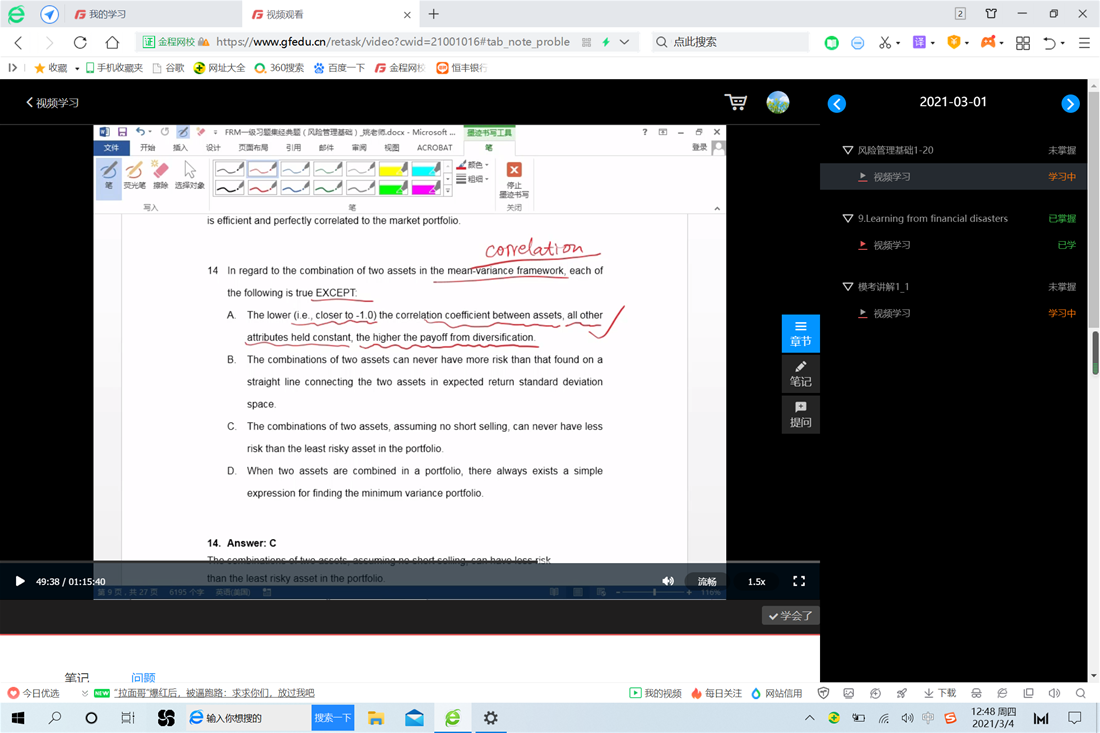Open the 提问 question panel
Image resolution: width=1100 pixels, height=733 pixels.
(x=800, y=415)
